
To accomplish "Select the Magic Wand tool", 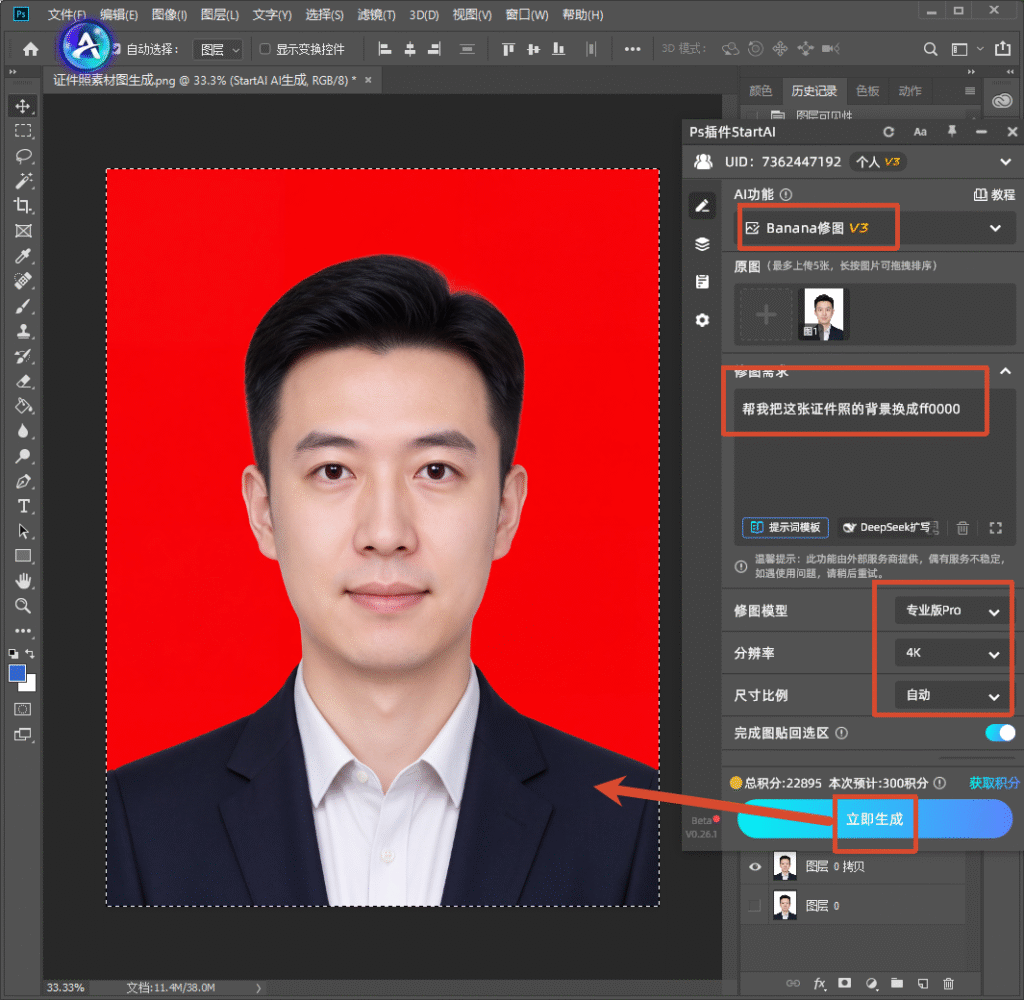I will click(23, 181).
